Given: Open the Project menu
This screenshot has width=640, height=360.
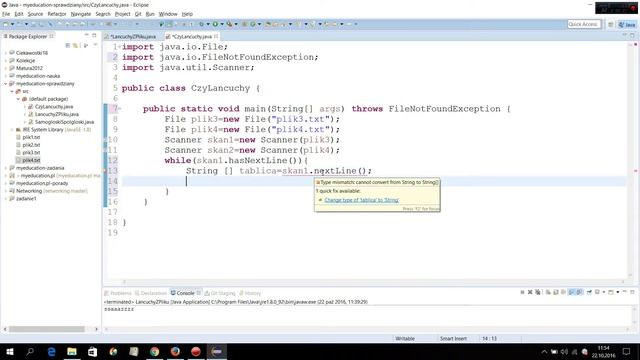Looking at the screenshot, I should click(122, 14).
